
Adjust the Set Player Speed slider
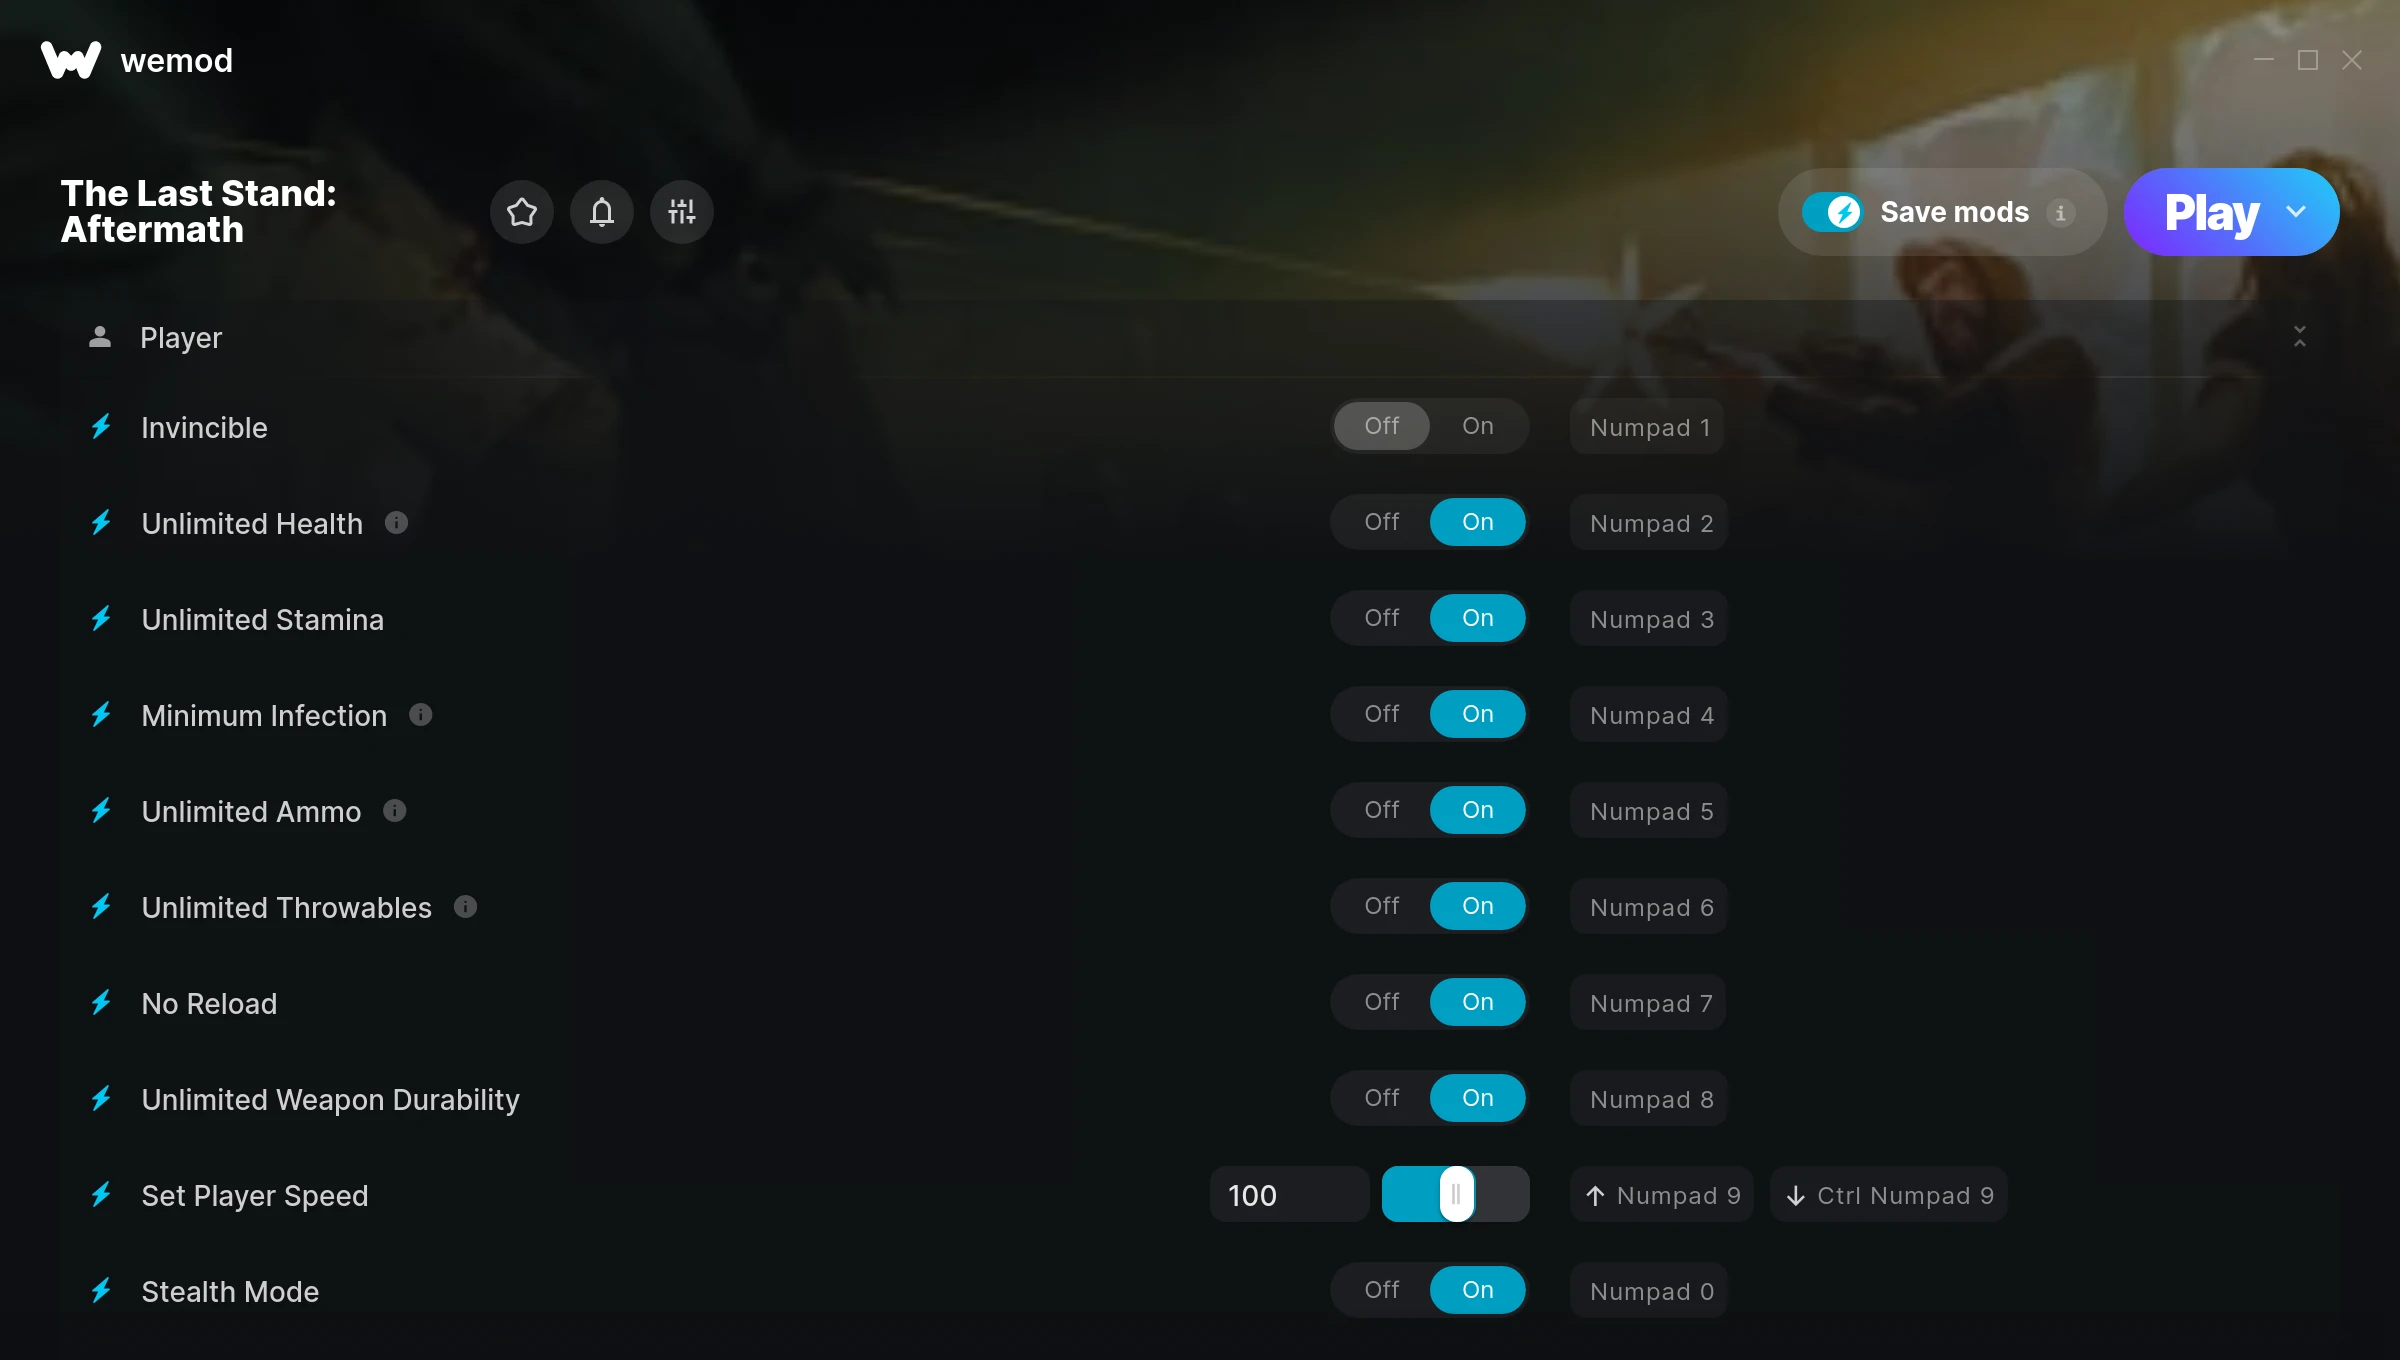1456,1195
